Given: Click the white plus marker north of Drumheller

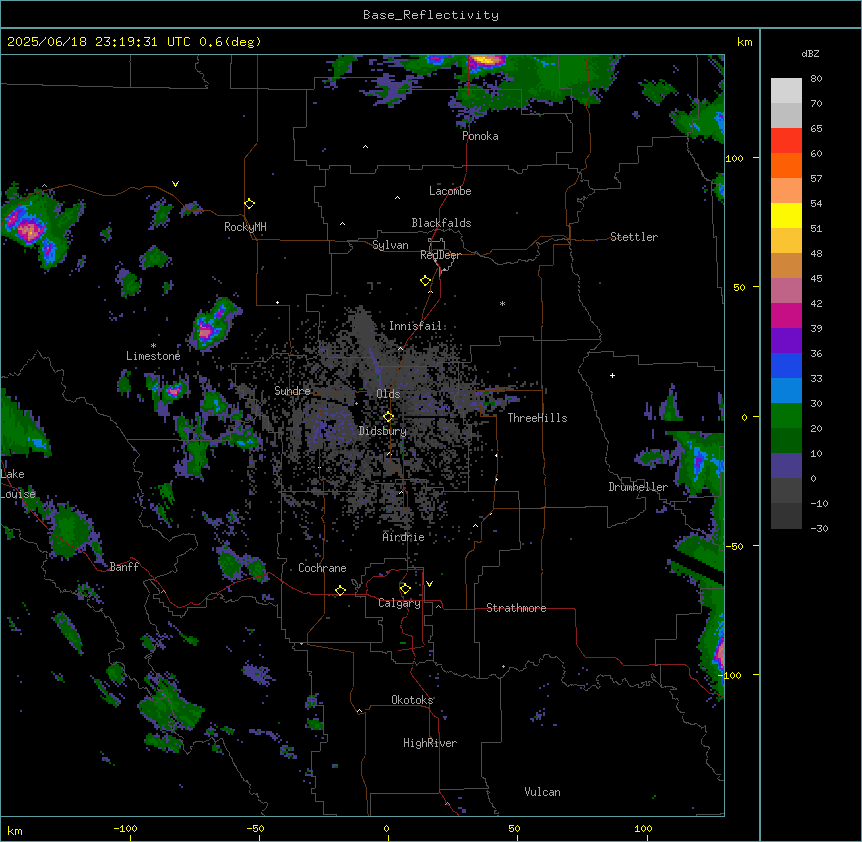Looking at the screenshot, I should (612, 375).
